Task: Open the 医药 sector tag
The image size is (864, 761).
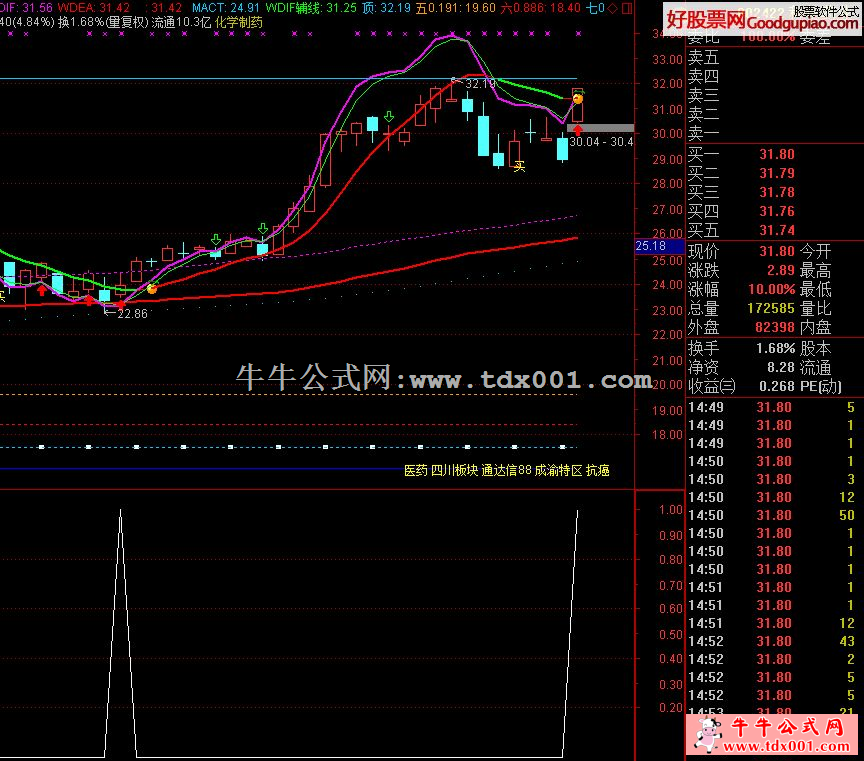Action: point(416,470)
